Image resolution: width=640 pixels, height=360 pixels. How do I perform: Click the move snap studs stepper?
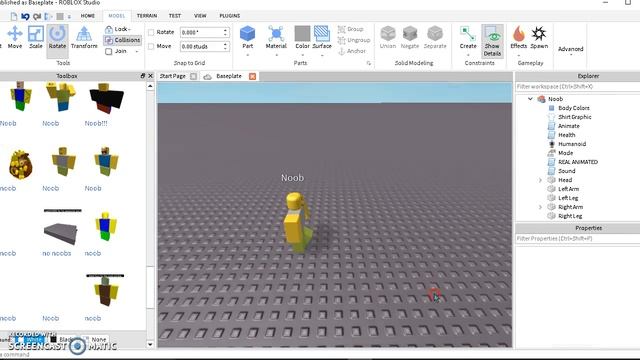226,47
